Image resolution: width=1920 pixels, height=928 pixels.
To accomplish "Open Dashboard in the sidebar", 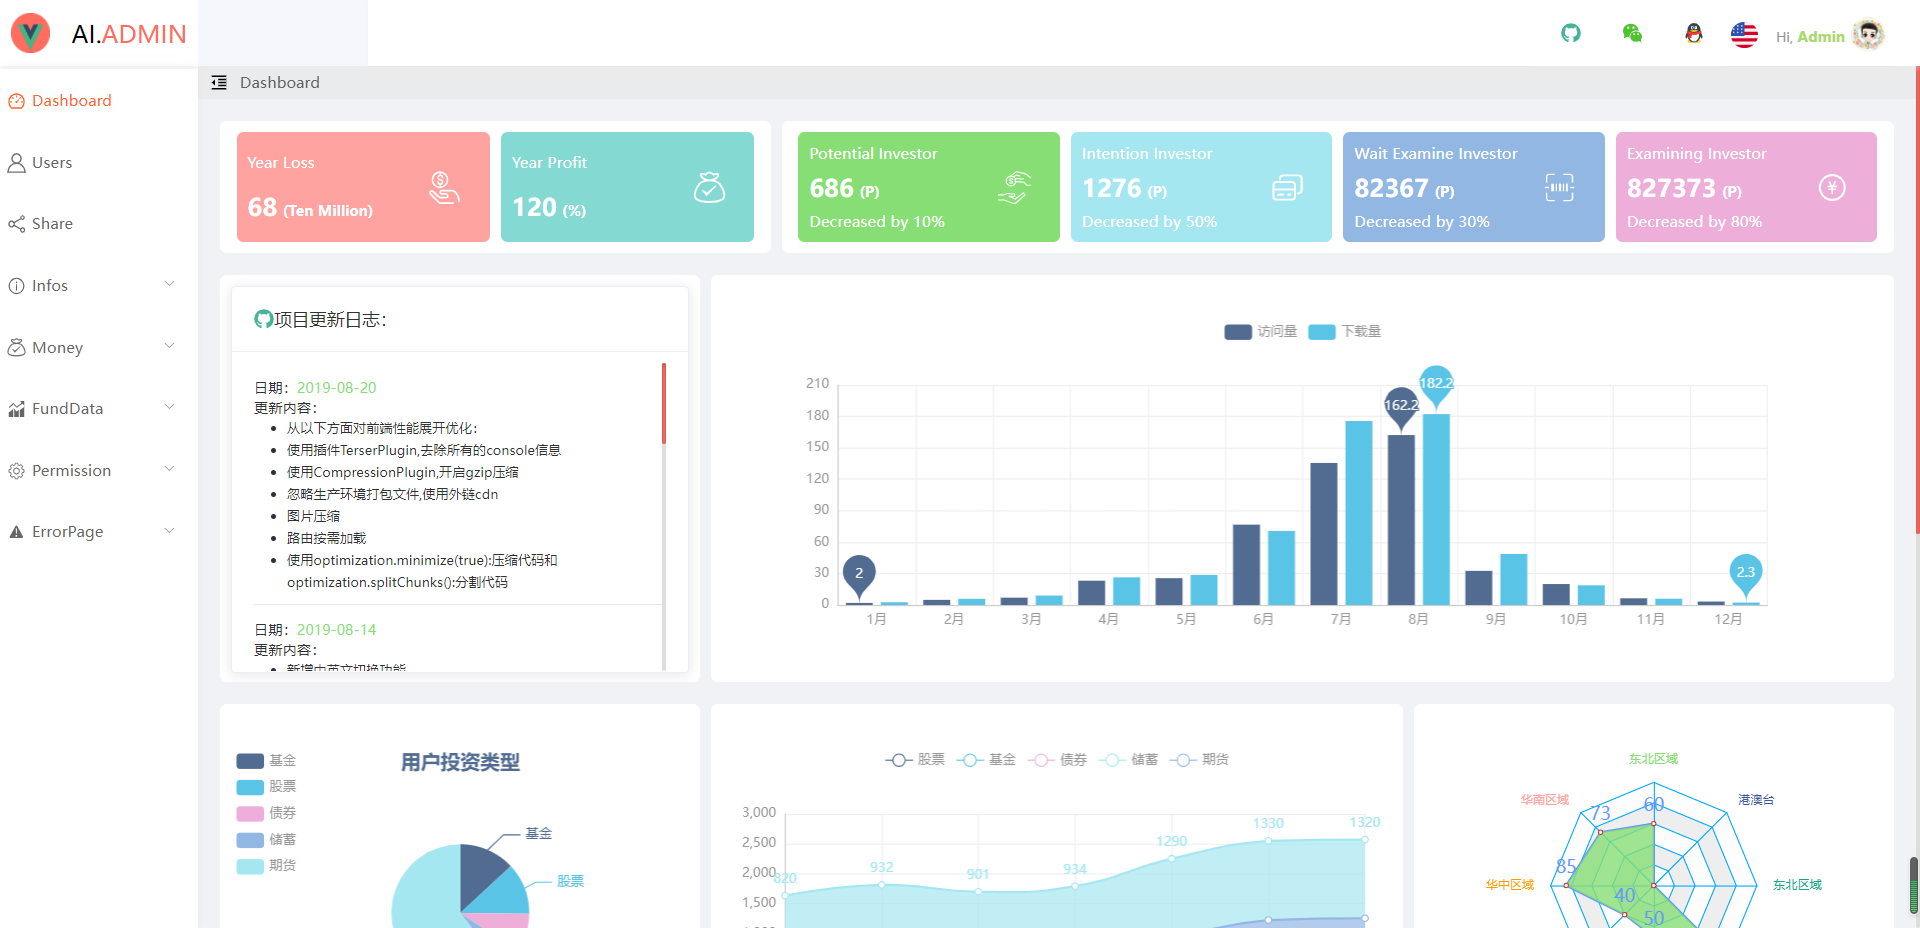I will [x=99, y=101].
